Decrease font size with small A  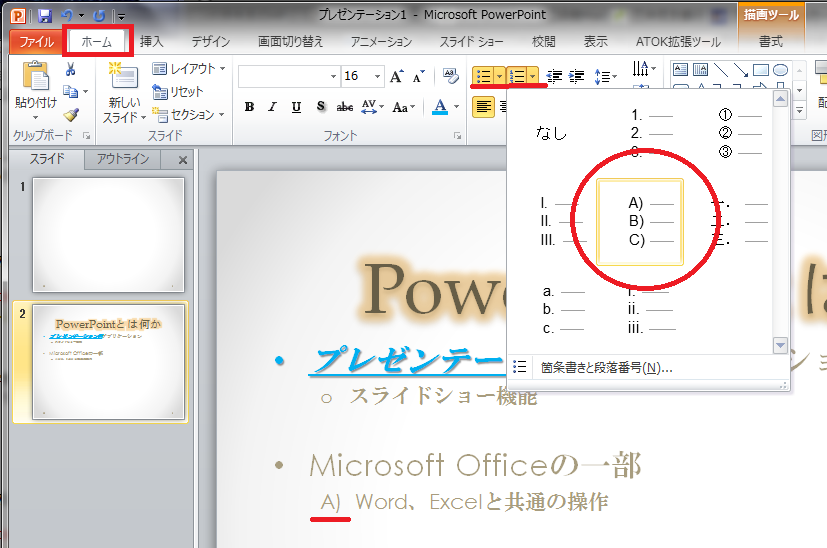pos(419,77)
